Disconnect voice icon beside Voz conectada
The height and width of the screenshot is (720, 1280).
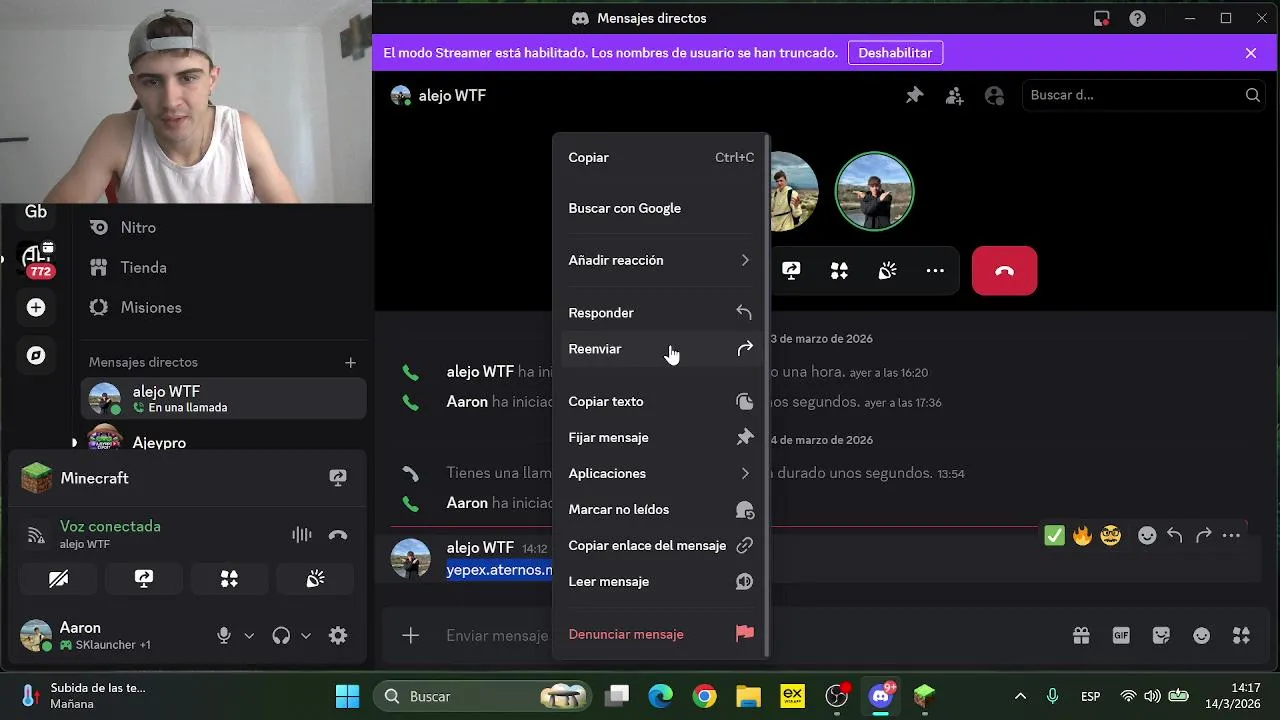click(338, 535)
